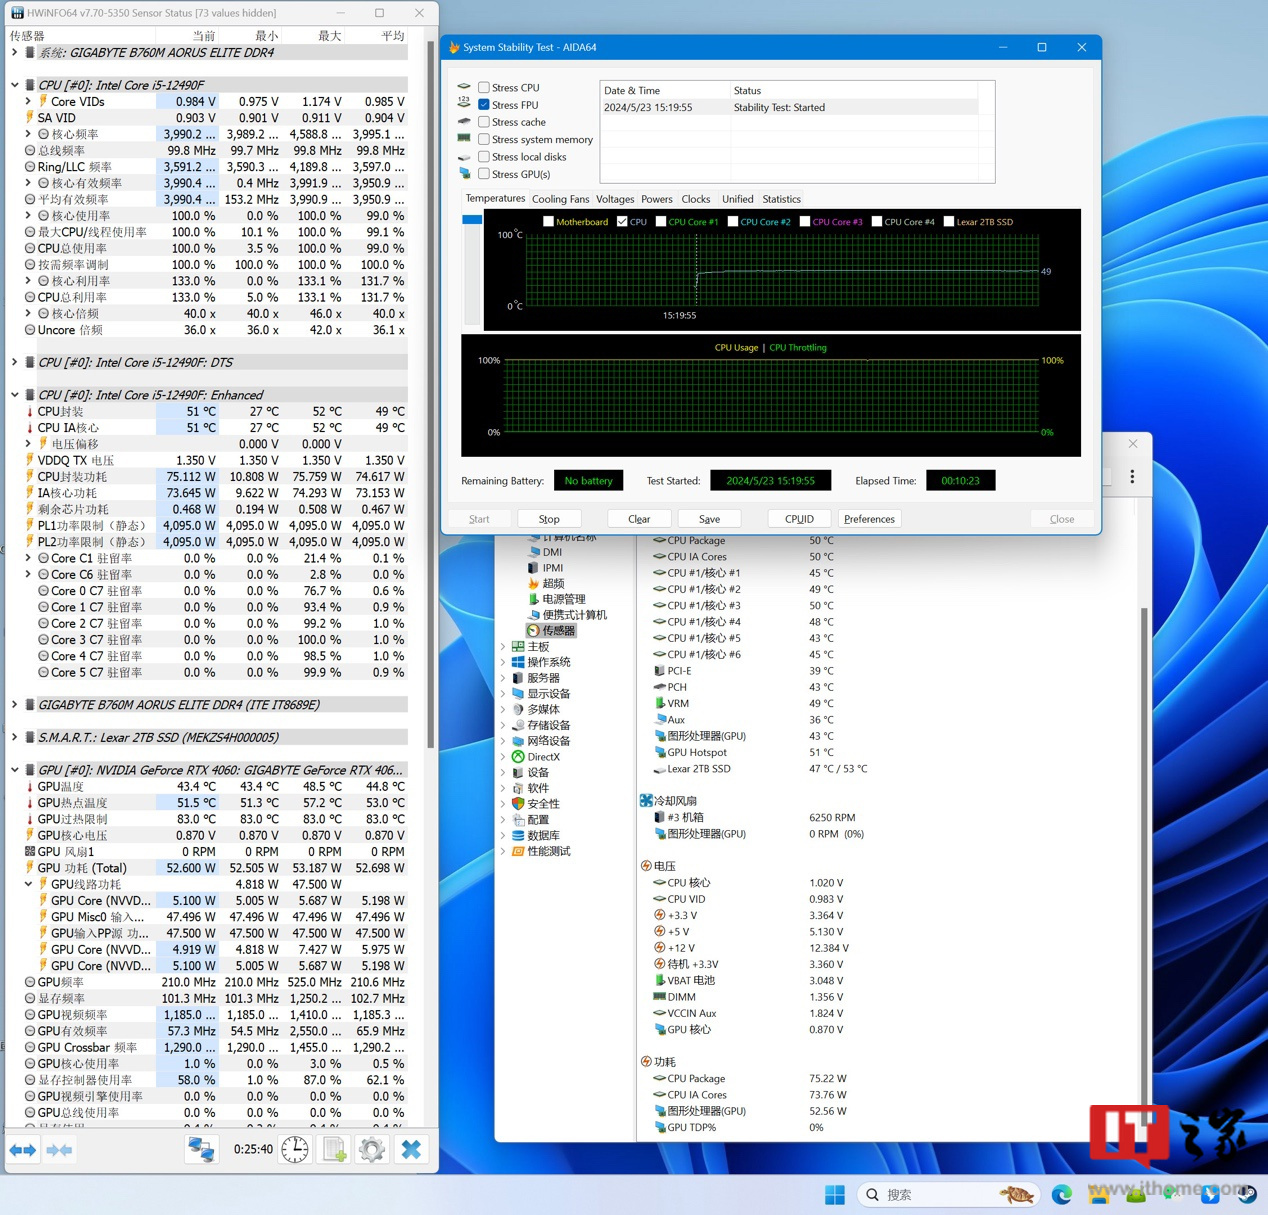
Task: Switch to the Cooling Fans tab
Action: pos(560,199)
